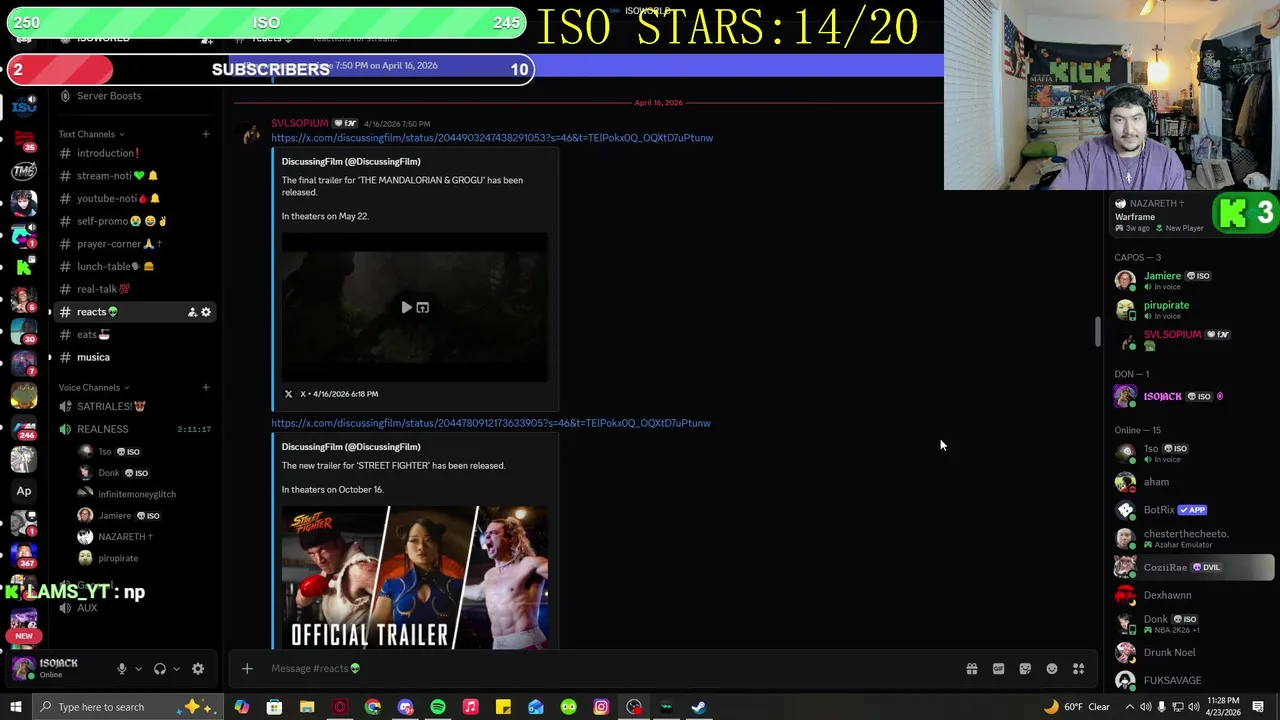Open the emoji picker

click(1052, 669)
